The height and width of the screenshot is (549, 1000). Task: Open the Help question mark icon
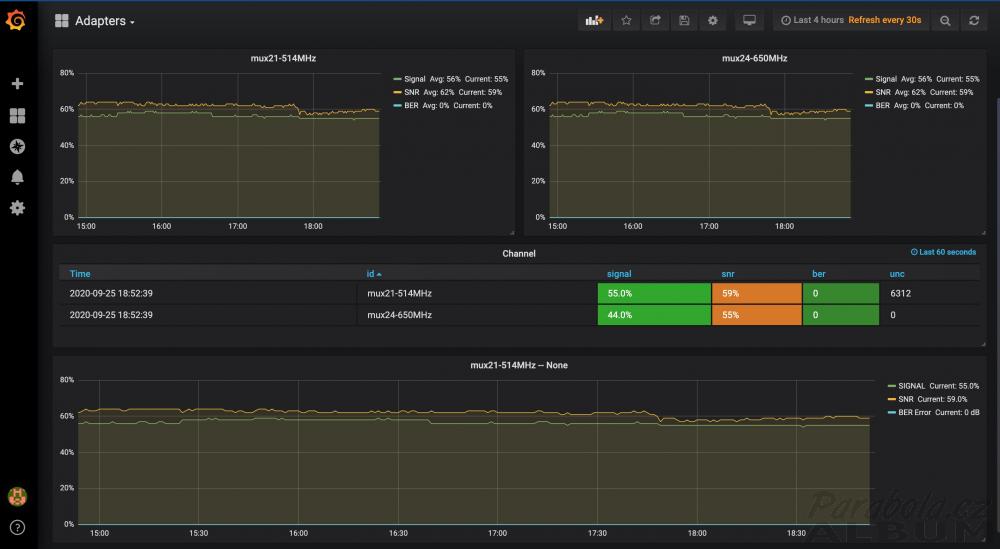tap(17, 527)
